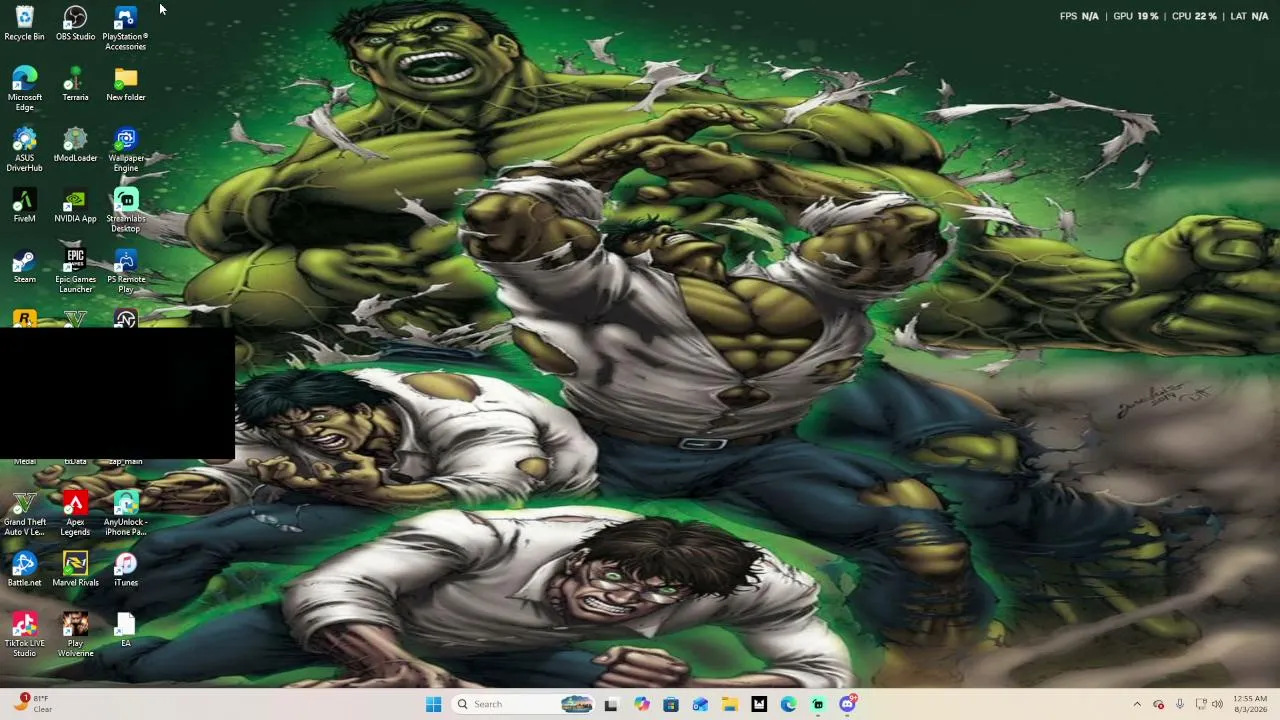Select the ASUS DriverHub icon

(24, 150)
